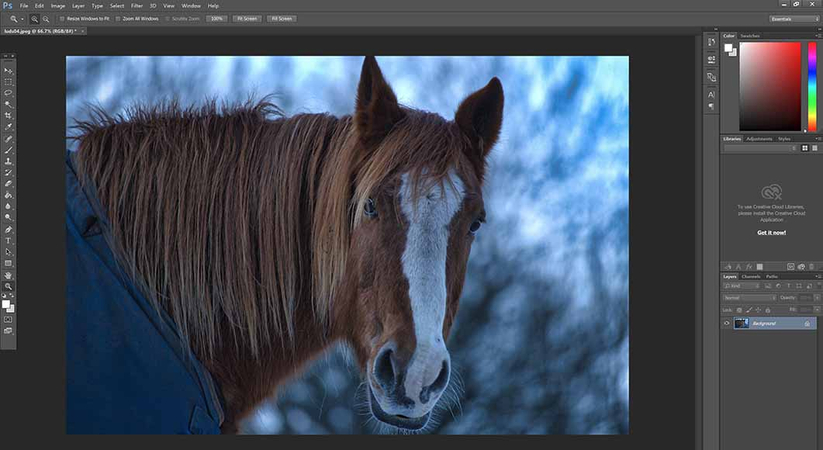823x450 pixels.
Task: Open the Image menu
Action: tap(58, 6)
